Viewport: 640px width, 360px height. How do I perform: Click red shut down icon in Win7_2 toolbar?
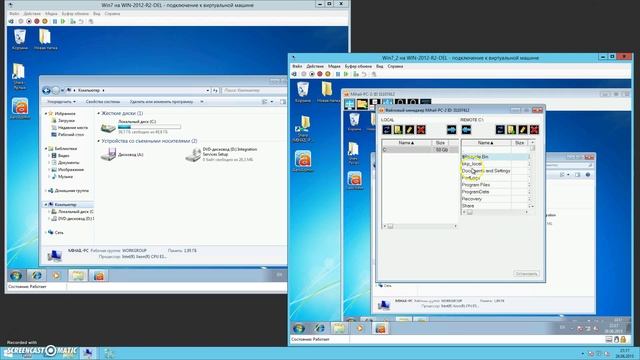[x=320, y=74]
